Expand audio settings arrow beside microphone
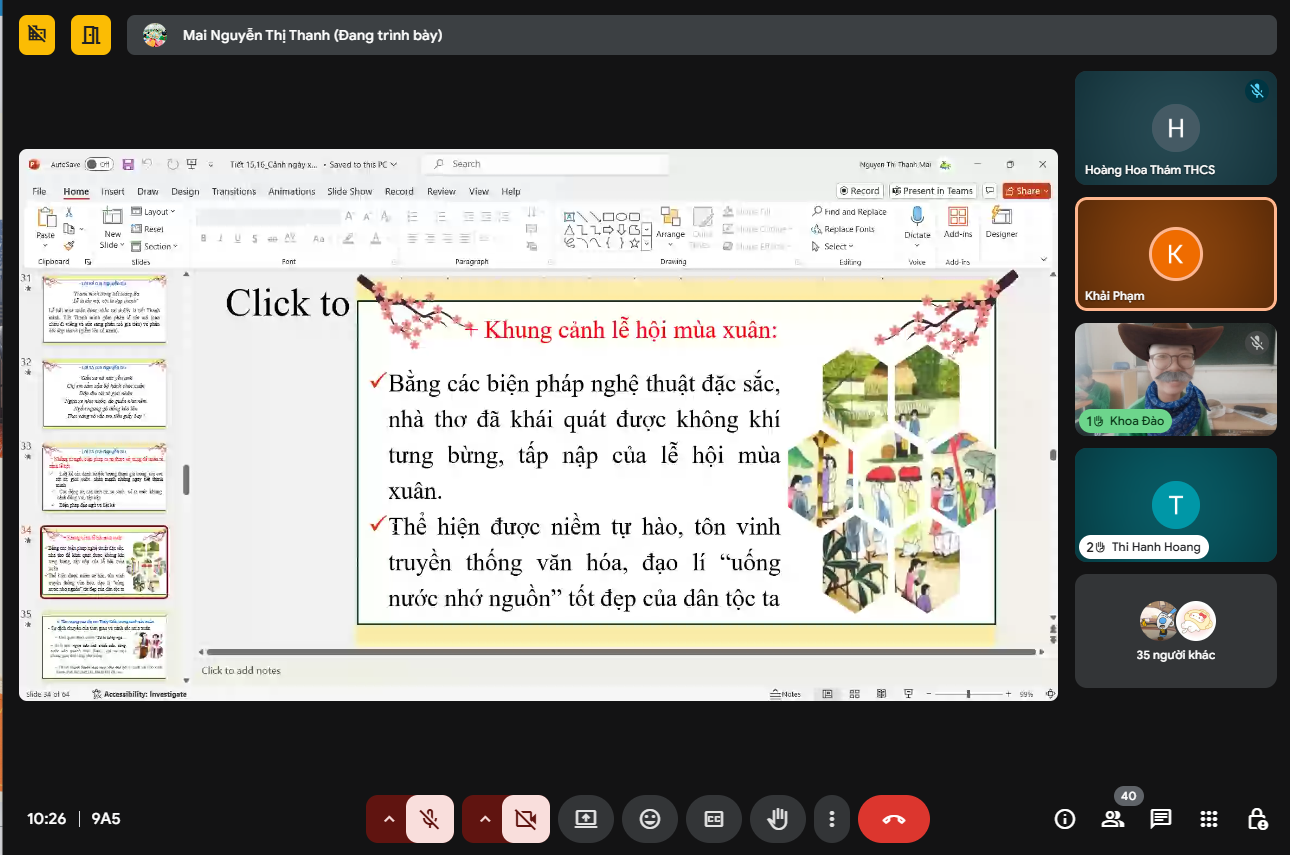 389,819
